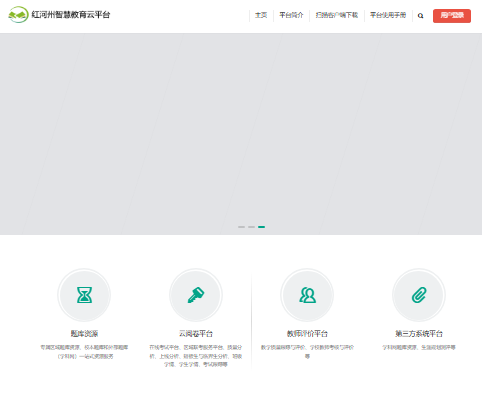Open the client download navigation item
Screen dimensions: 482x396
(337, 15)
